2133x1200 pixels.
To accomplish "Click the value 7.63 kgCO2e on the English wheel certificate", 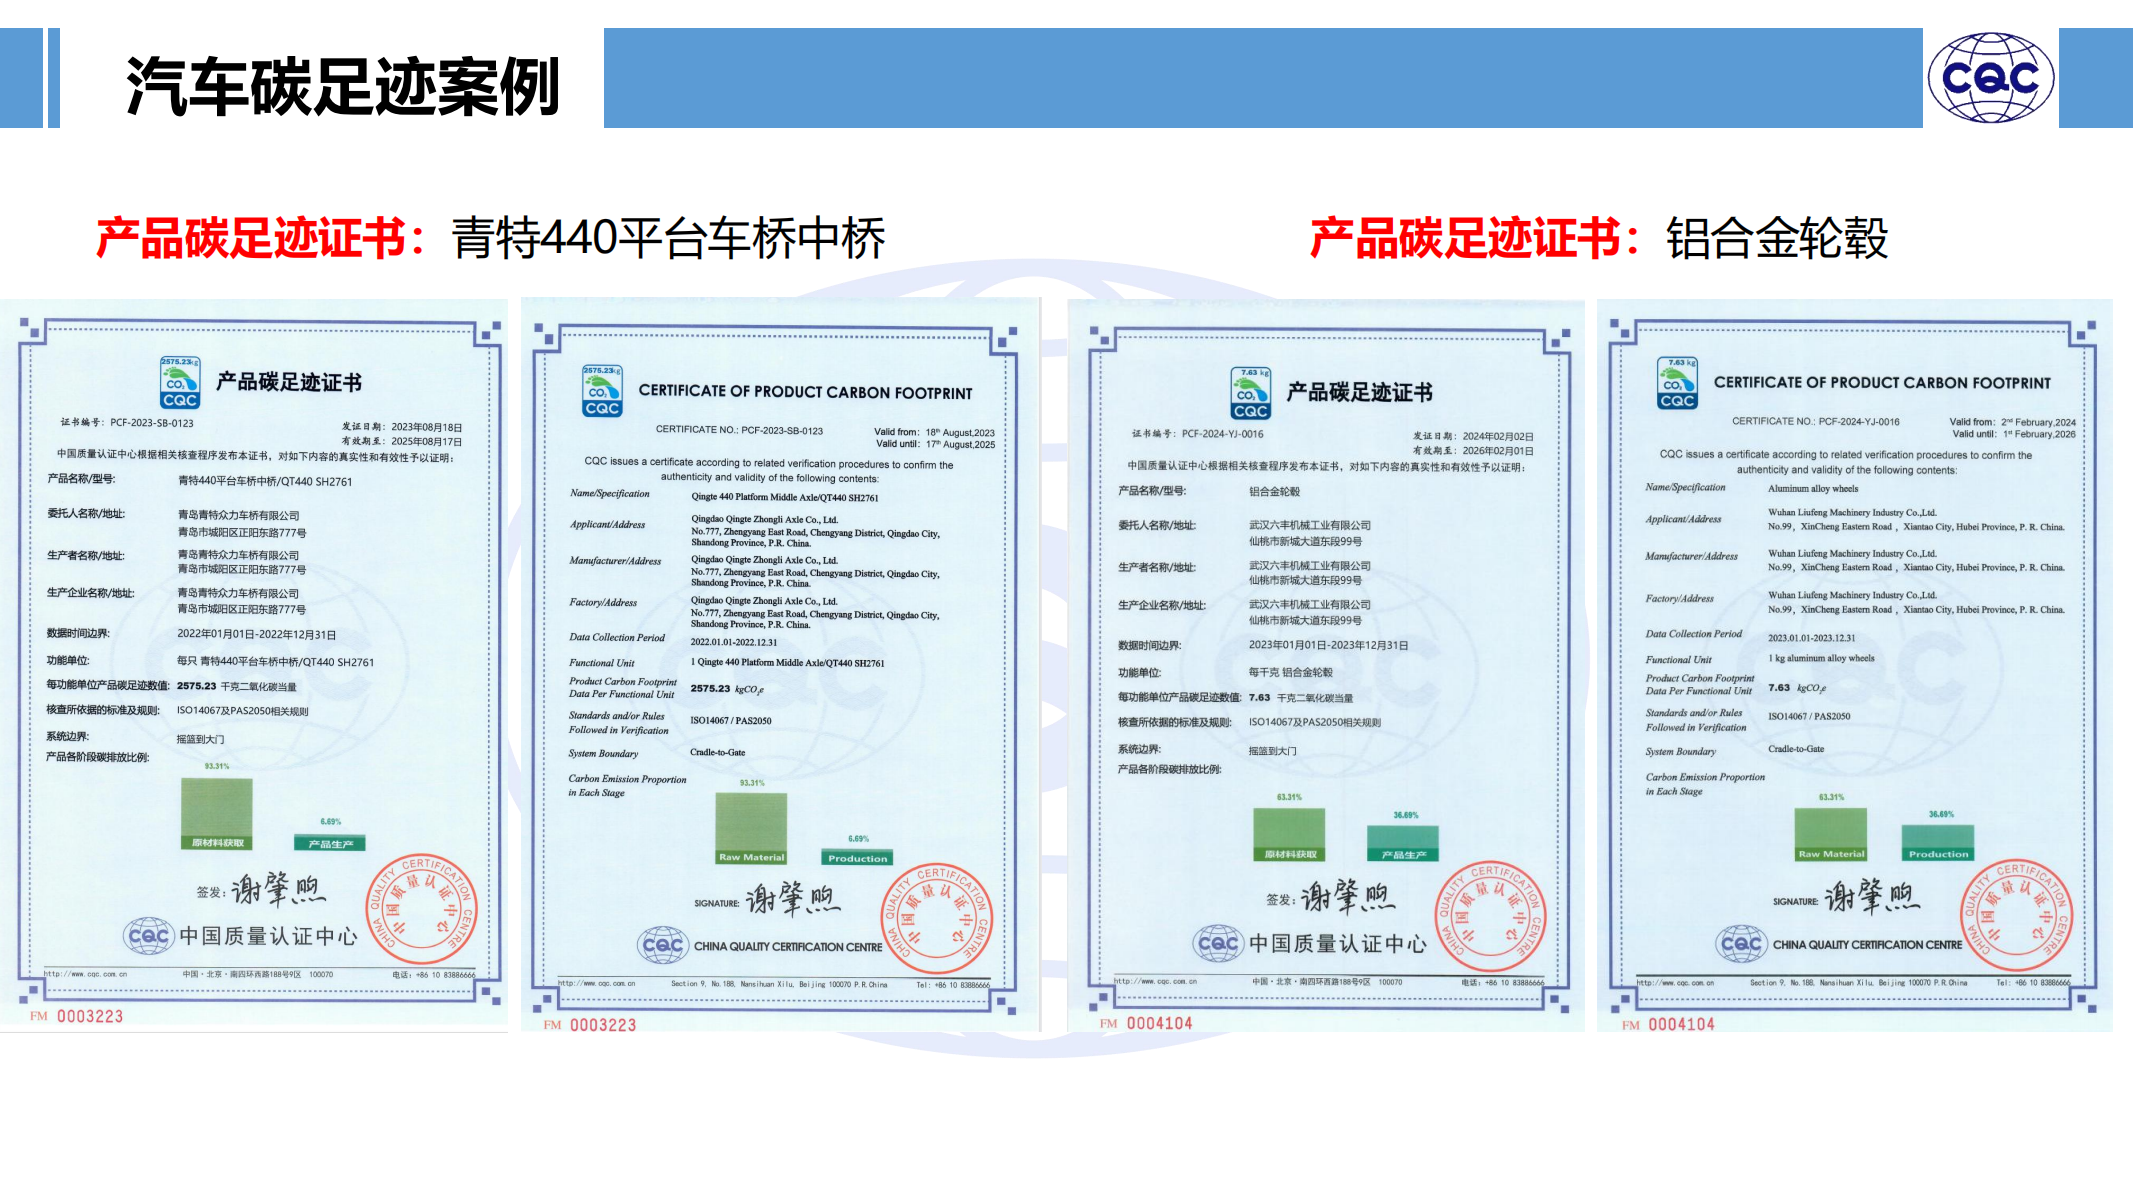I will tap(1797, 688).
